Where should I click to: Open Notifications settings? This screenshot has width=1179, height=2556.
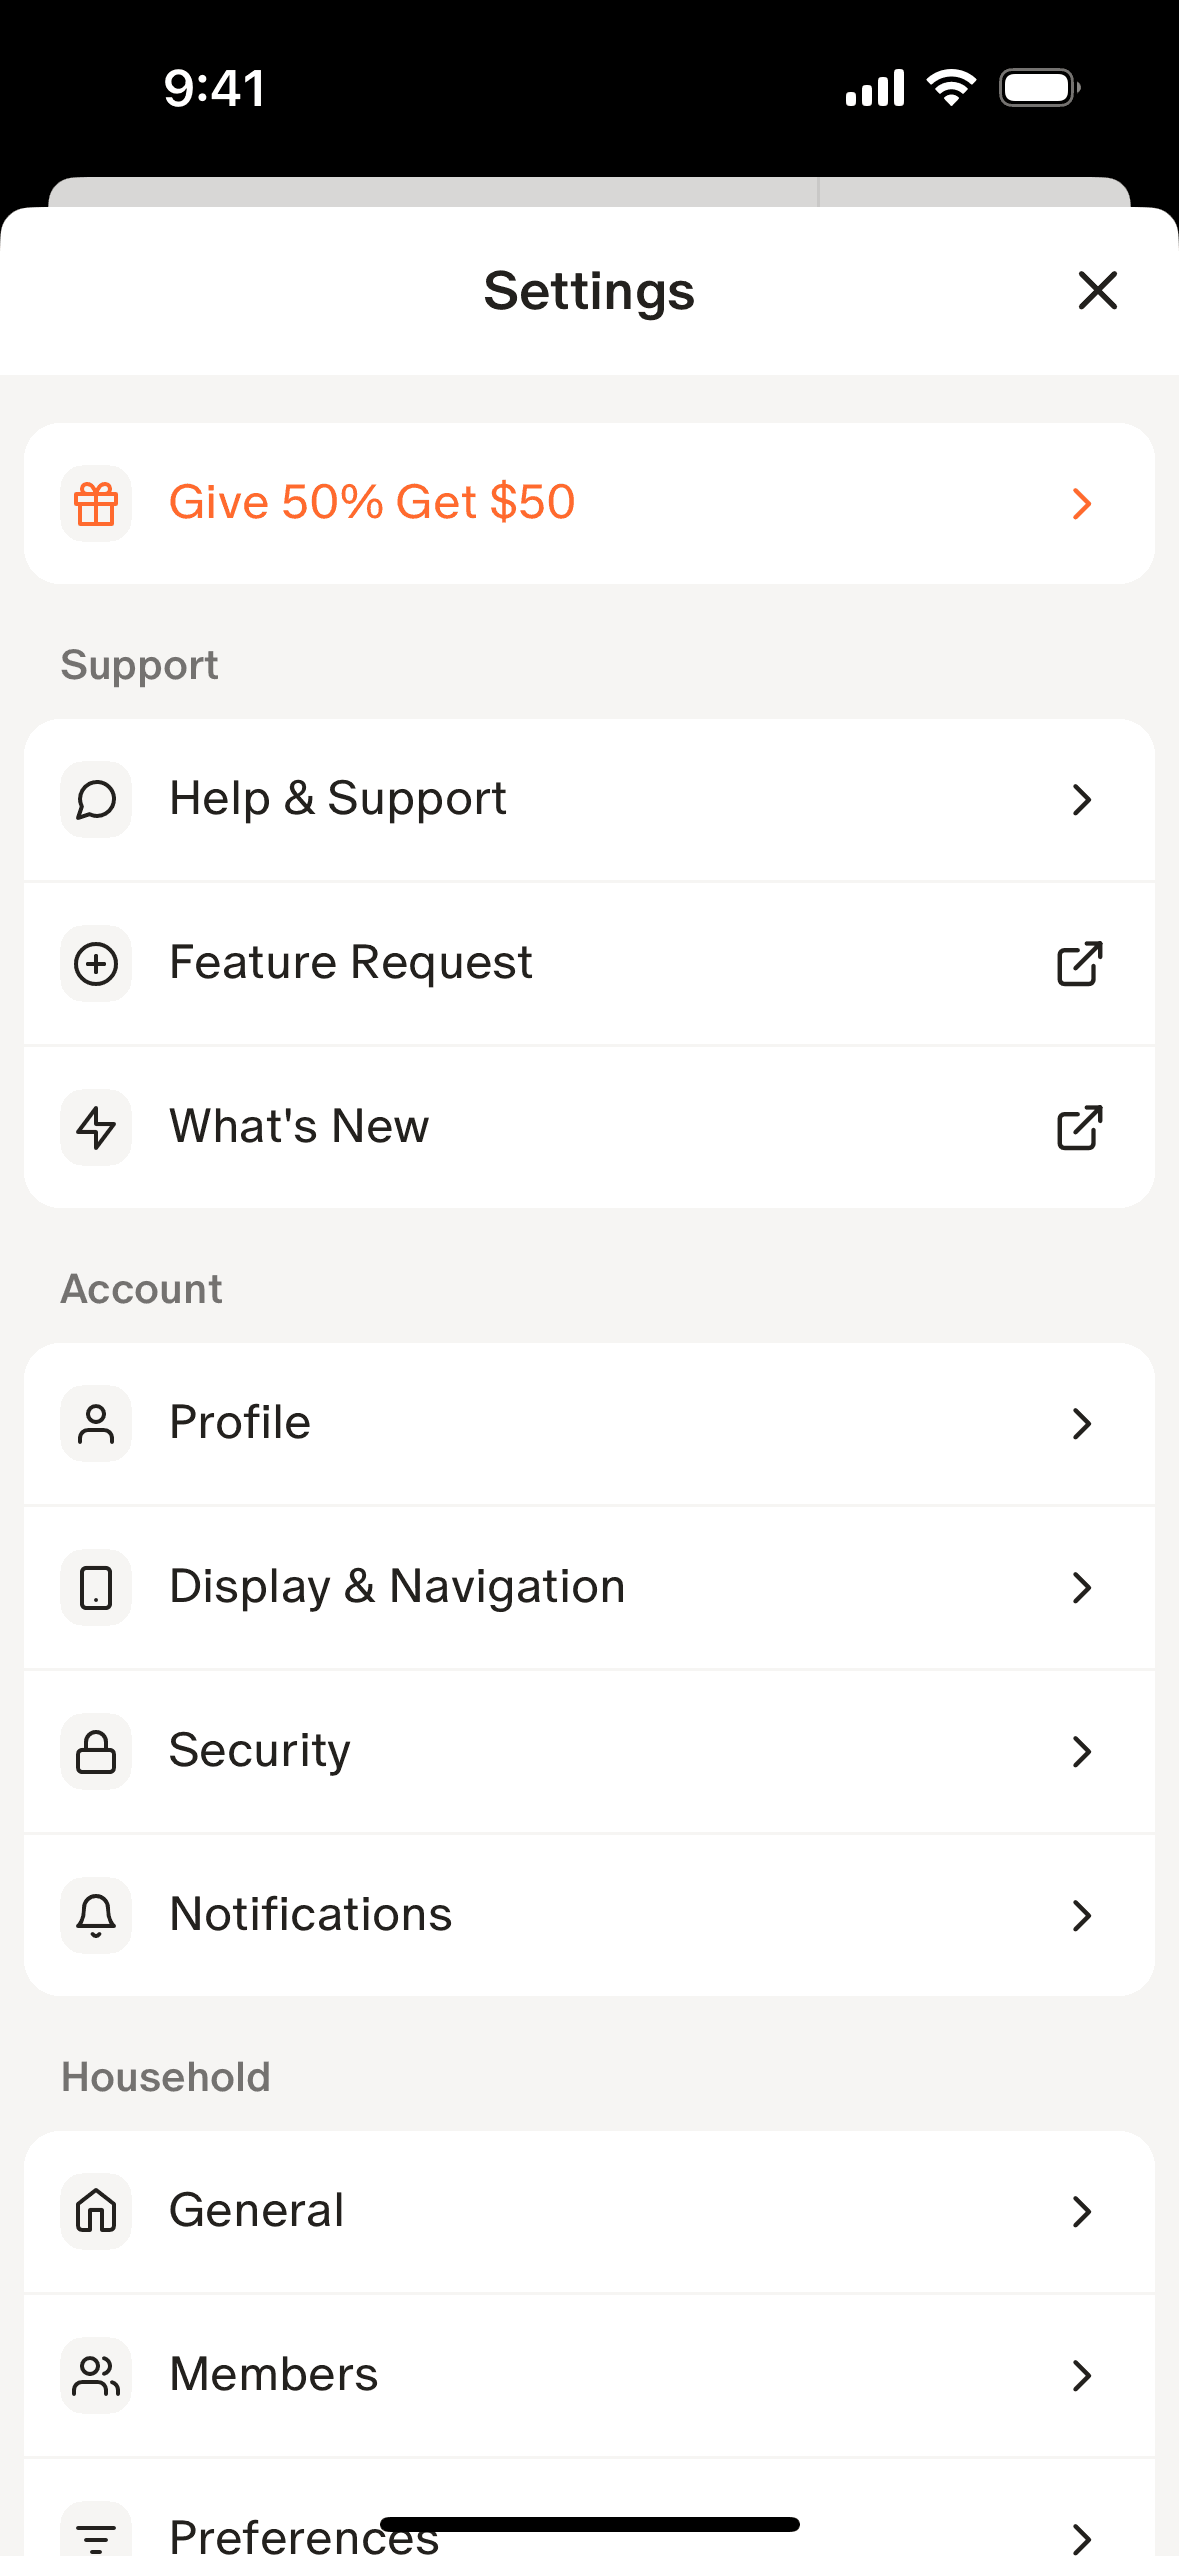pyautogui.click(x=588, y=1916)
